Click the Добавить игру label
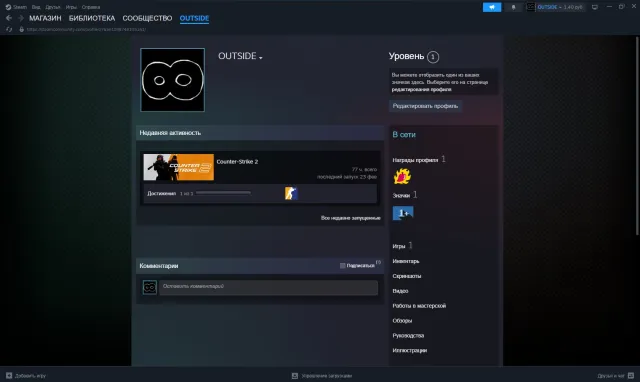Image resolution: width=640 pixels, height=382 pixels. tap(30, 376)
